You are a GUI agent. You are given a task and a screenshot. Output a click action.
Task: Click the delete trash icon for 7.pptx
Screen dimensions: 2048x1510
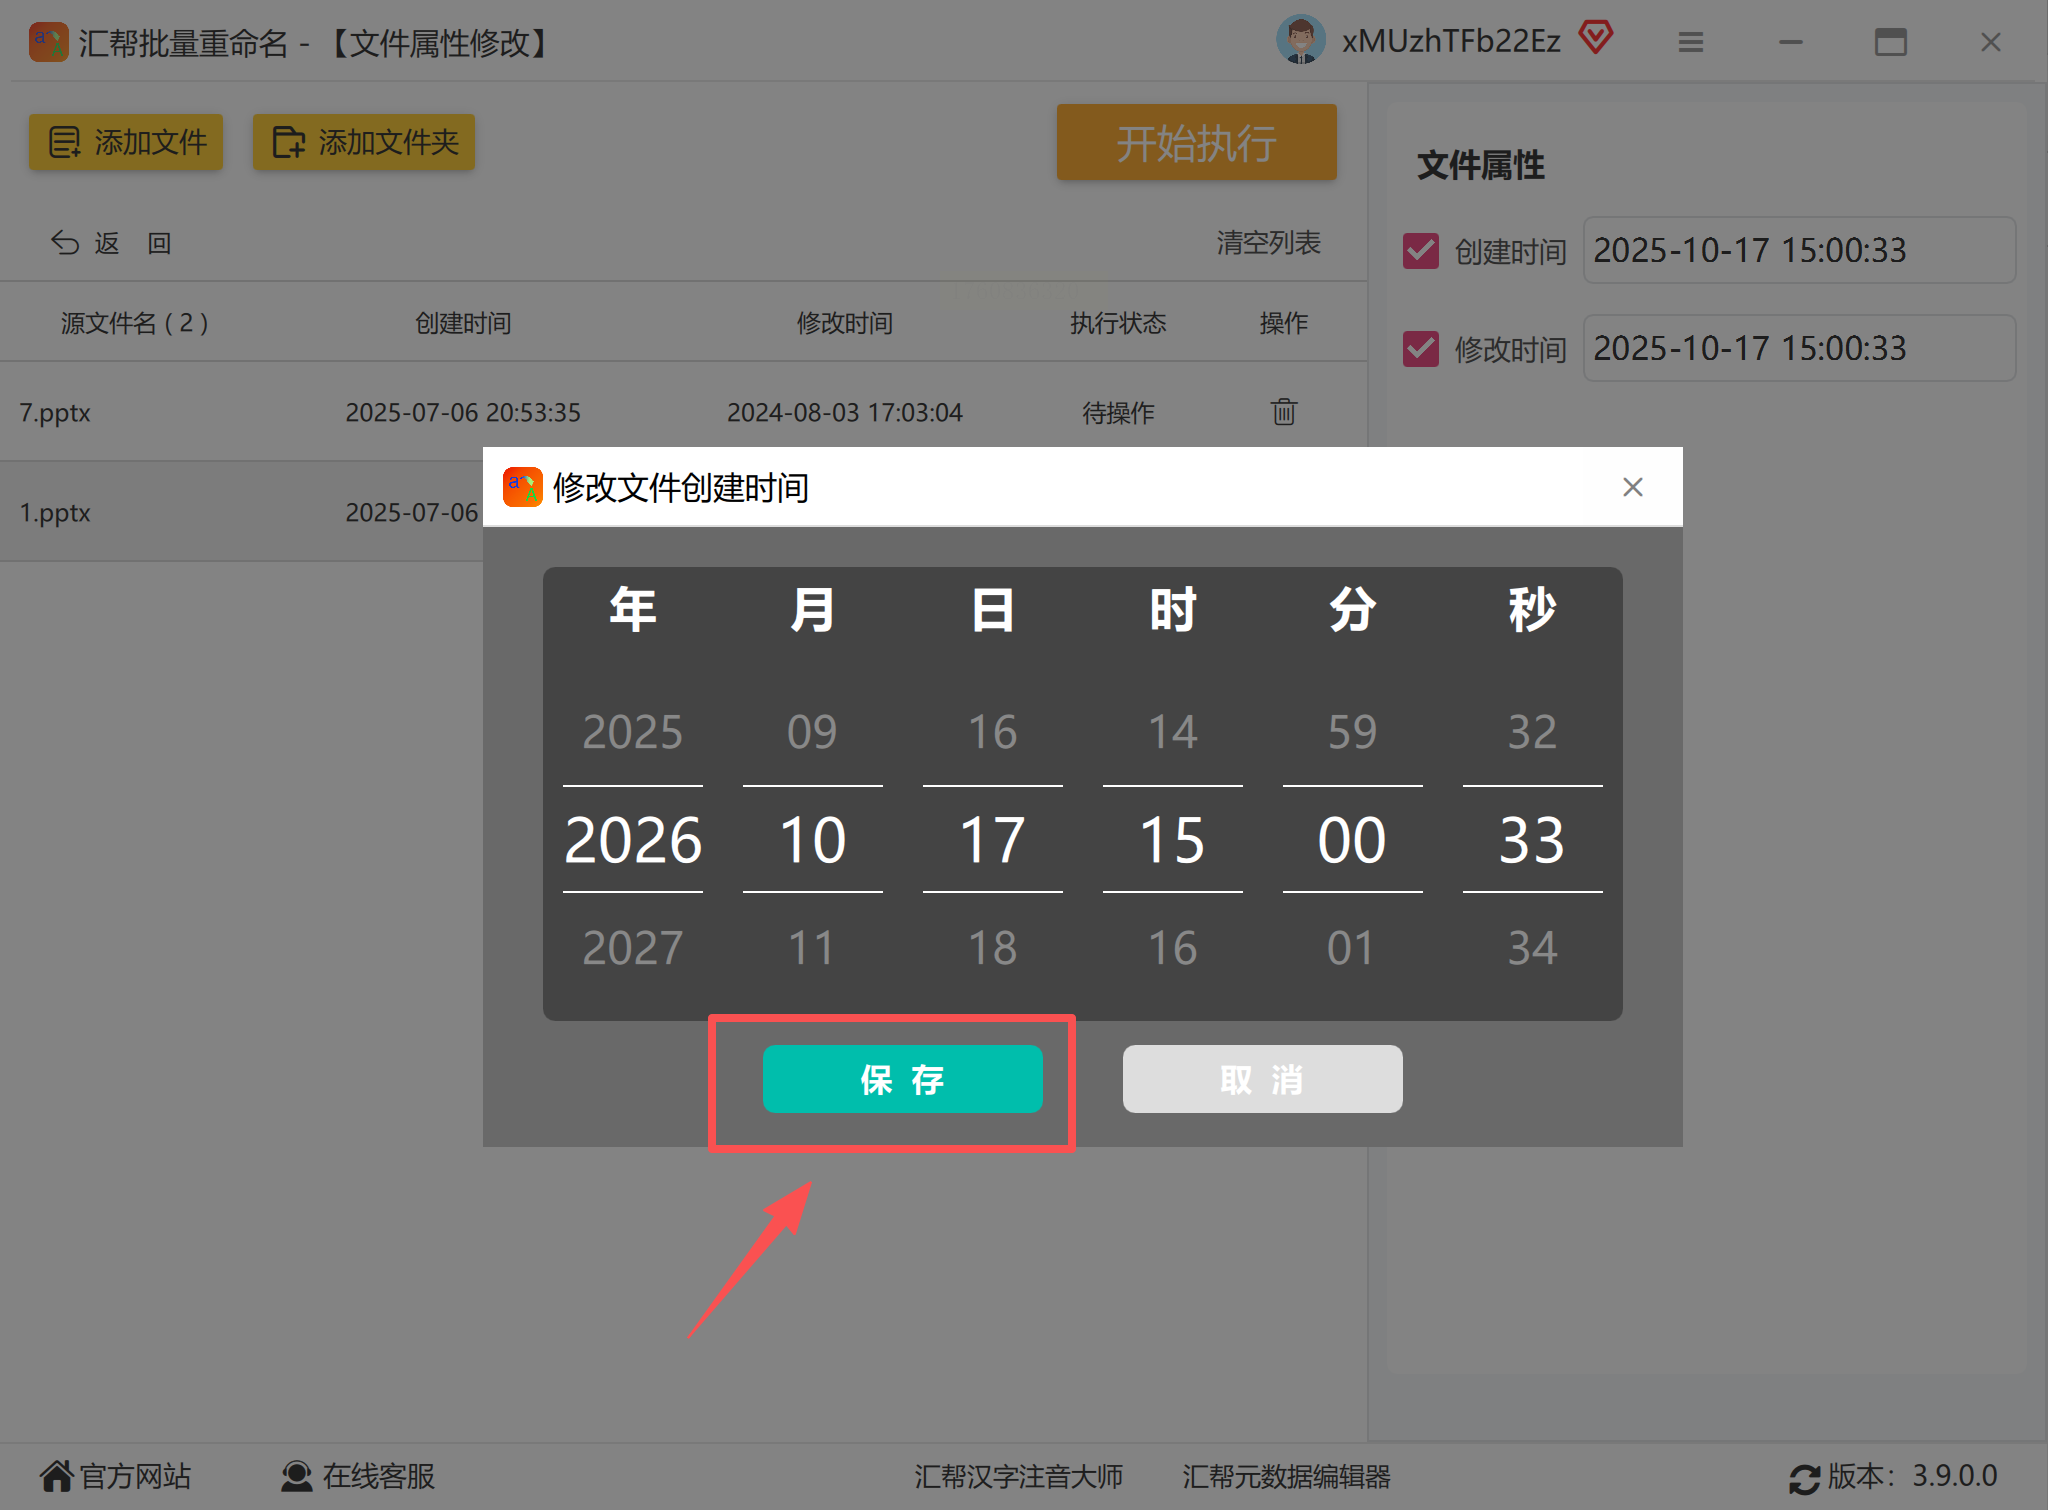[1283, 412]
